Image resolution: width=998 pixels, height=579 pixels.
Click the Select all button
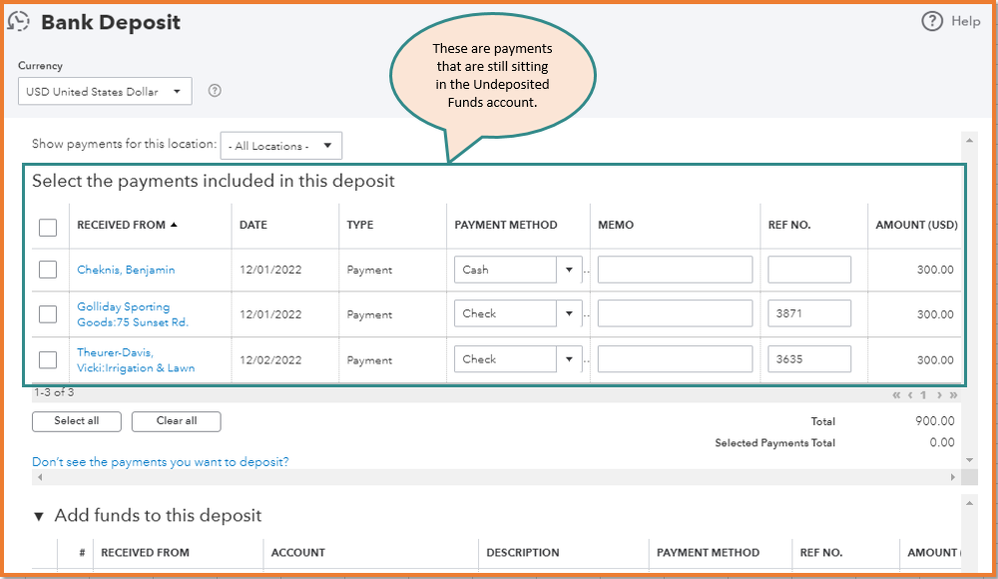(76, 421)
